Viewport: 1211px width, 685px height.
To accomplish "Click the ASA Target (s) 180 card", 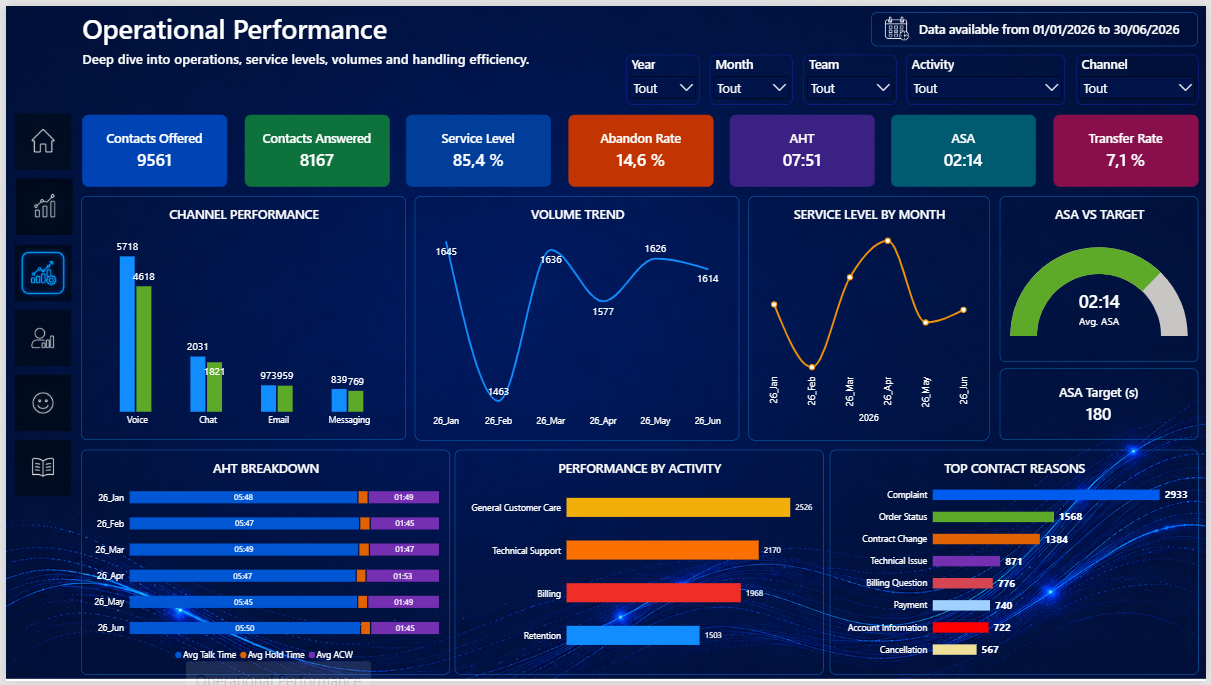I will (x=1098, y=404).
